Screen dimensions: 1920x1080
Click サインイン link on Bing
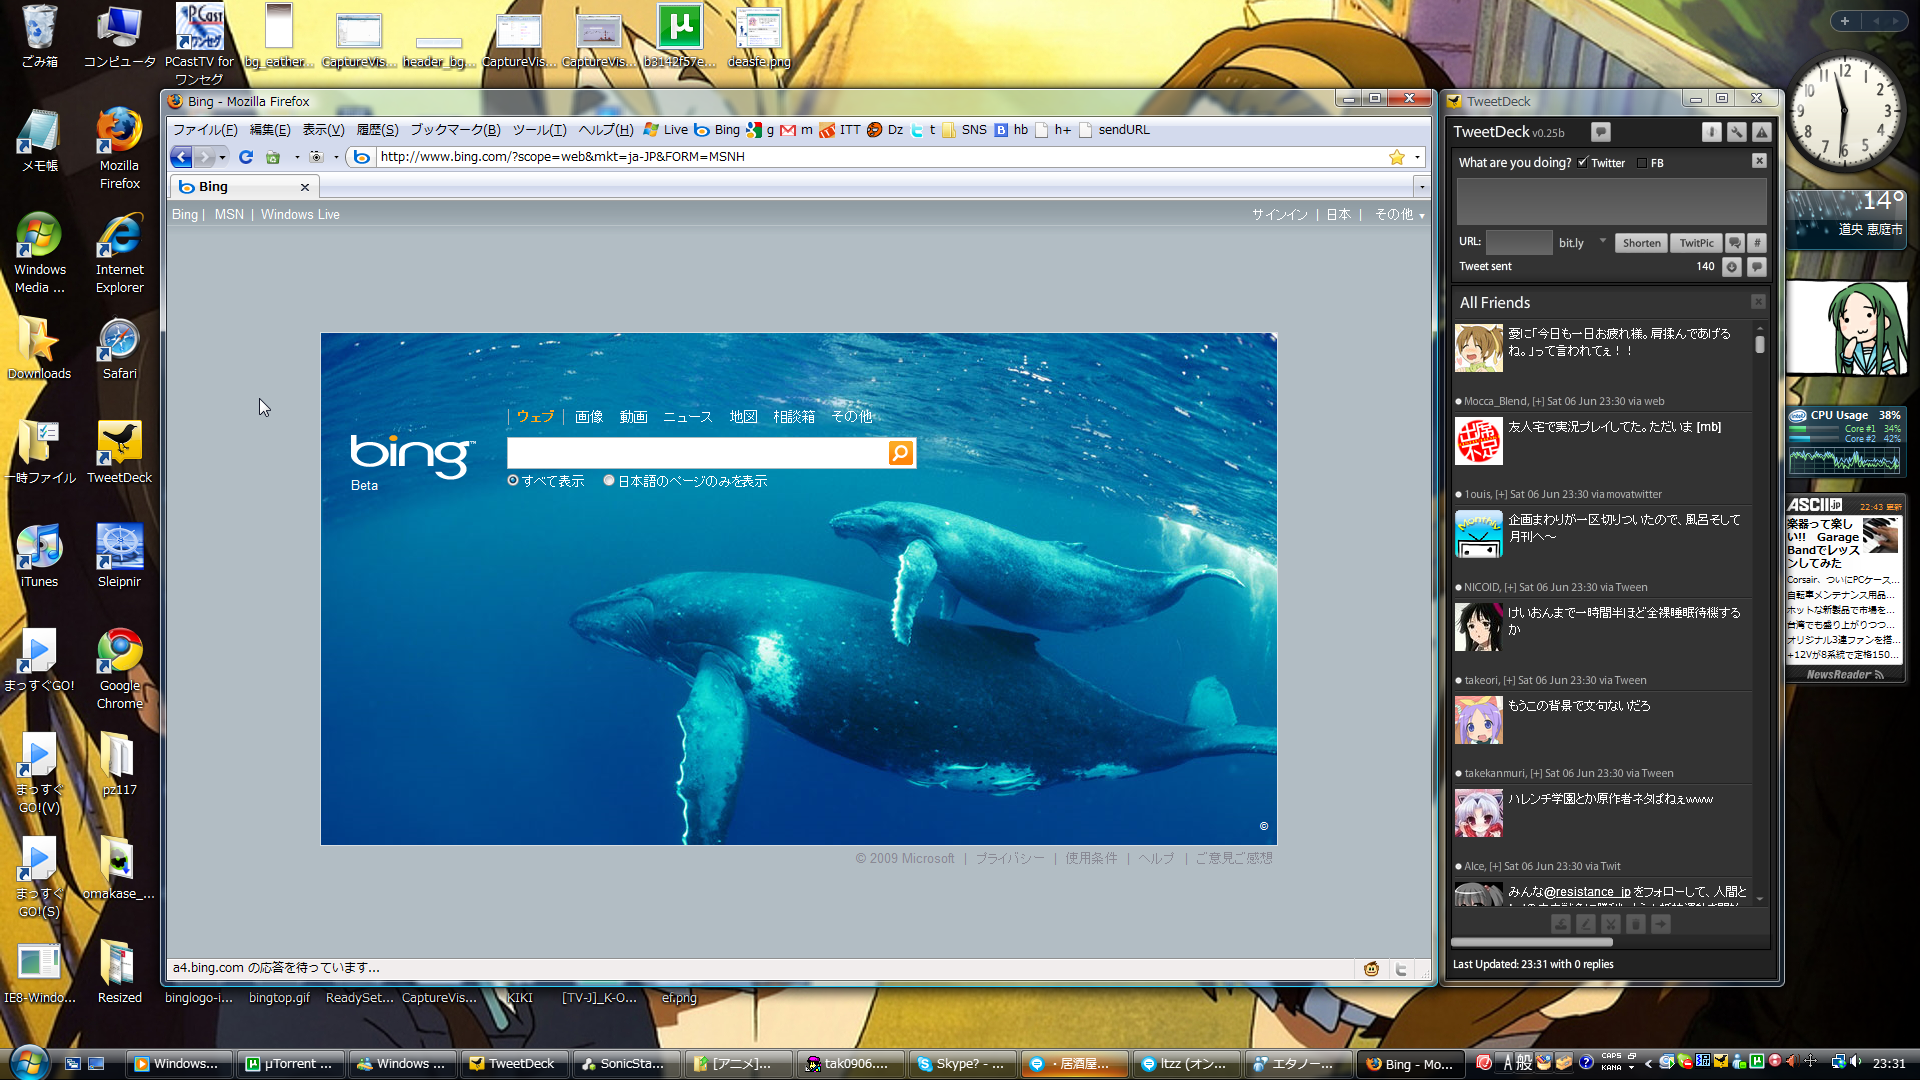(1280, 215)
